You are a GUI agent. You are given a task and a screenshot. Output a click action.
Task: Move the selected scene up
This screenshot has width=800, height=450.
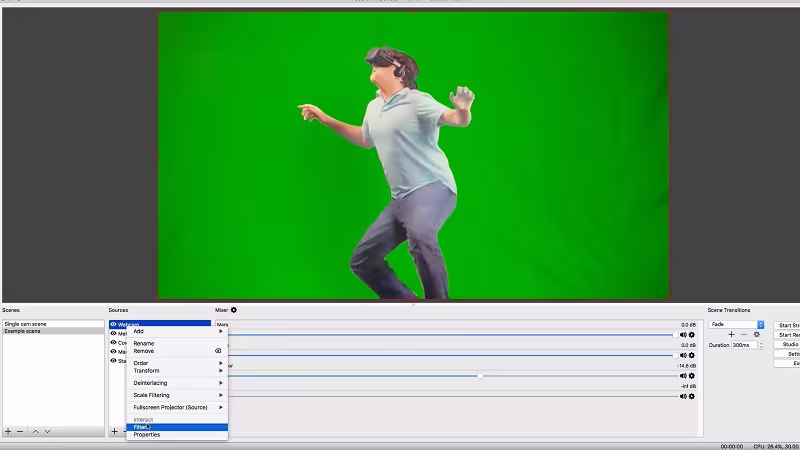[36, 431]
